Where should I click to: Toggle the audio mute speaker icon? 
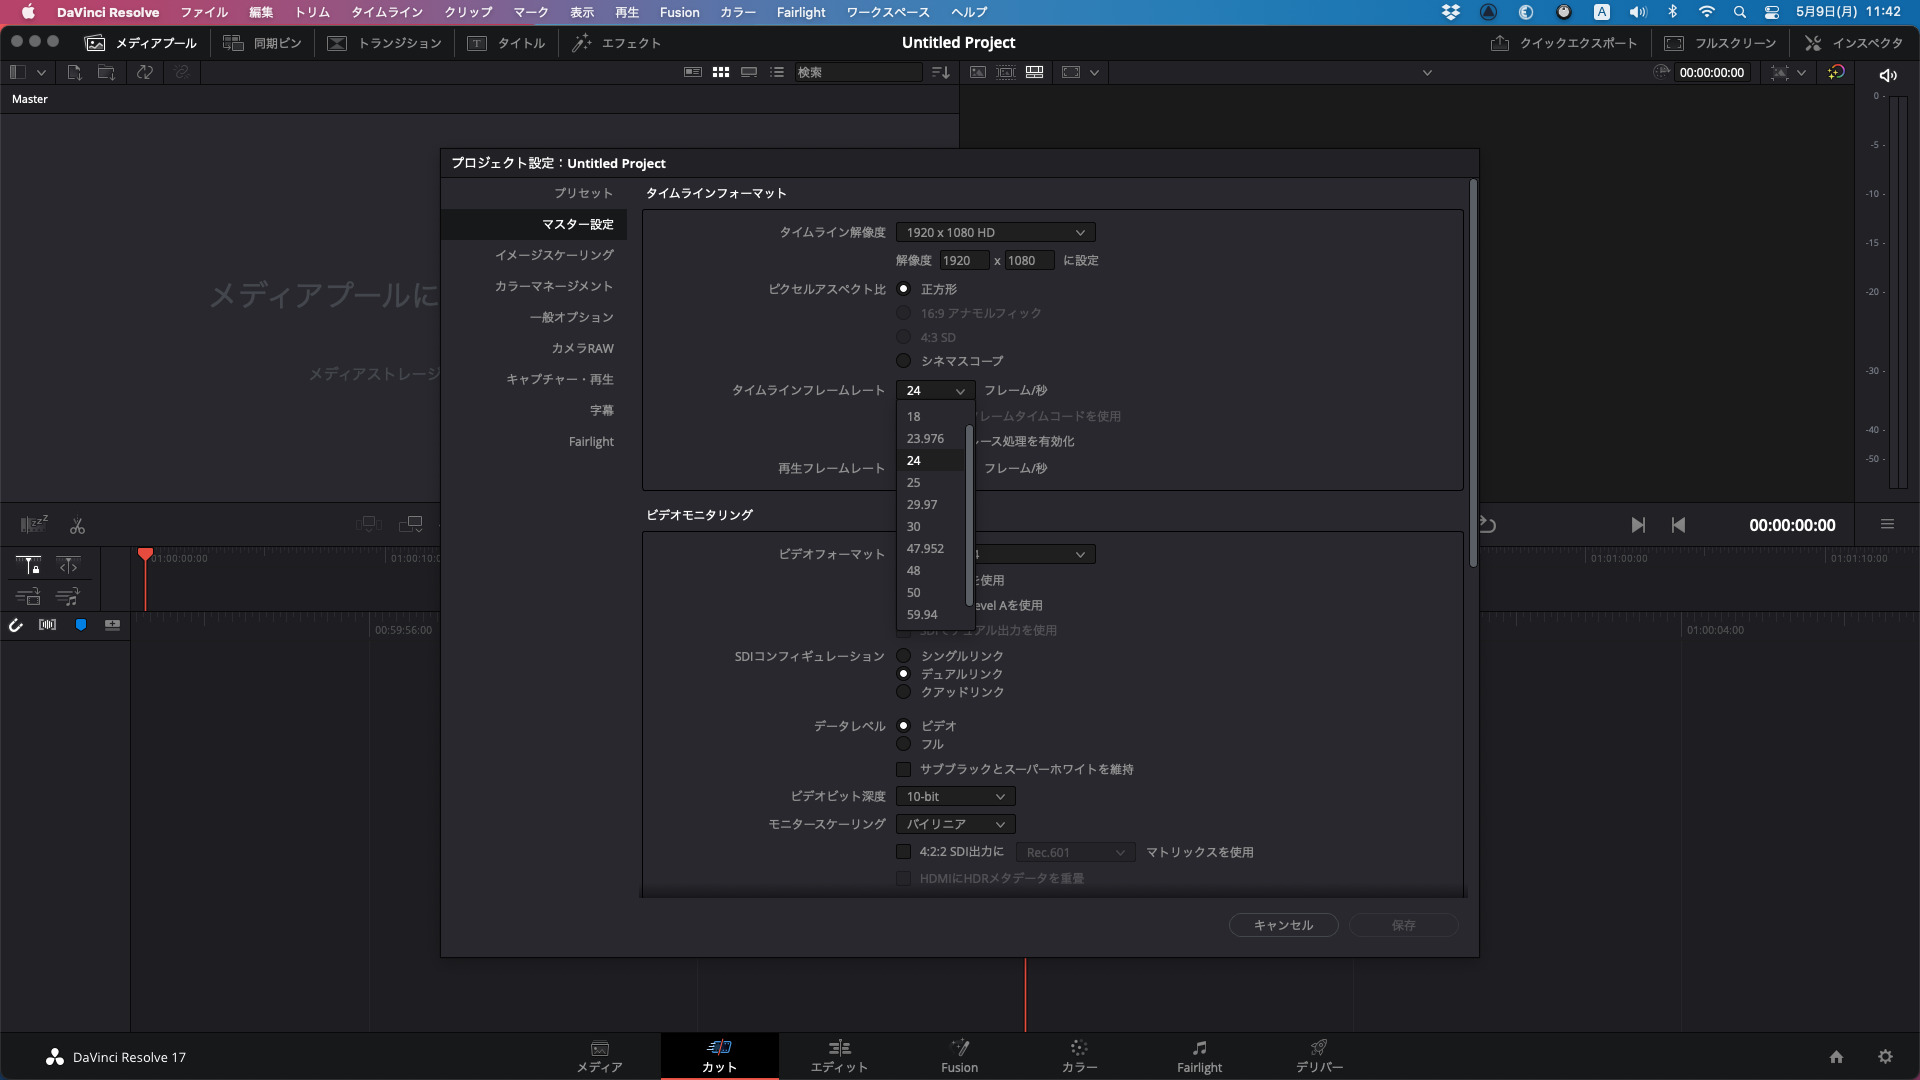pyautogui.click(x=1888, y=75)
